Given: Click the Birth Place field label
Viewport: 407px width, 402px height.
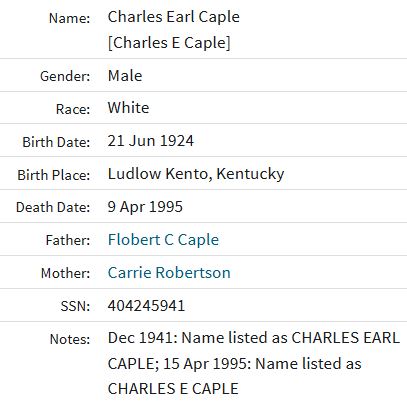Looking at the screenshot, I should coord(54,175).
